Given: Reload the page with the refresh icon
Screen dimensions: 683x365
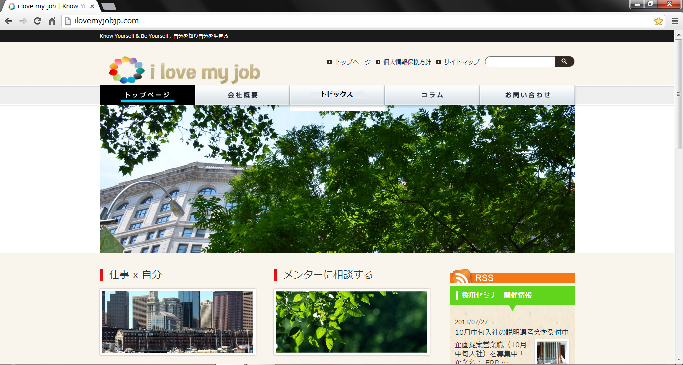Looking at the screenshot, I should 37,21.
